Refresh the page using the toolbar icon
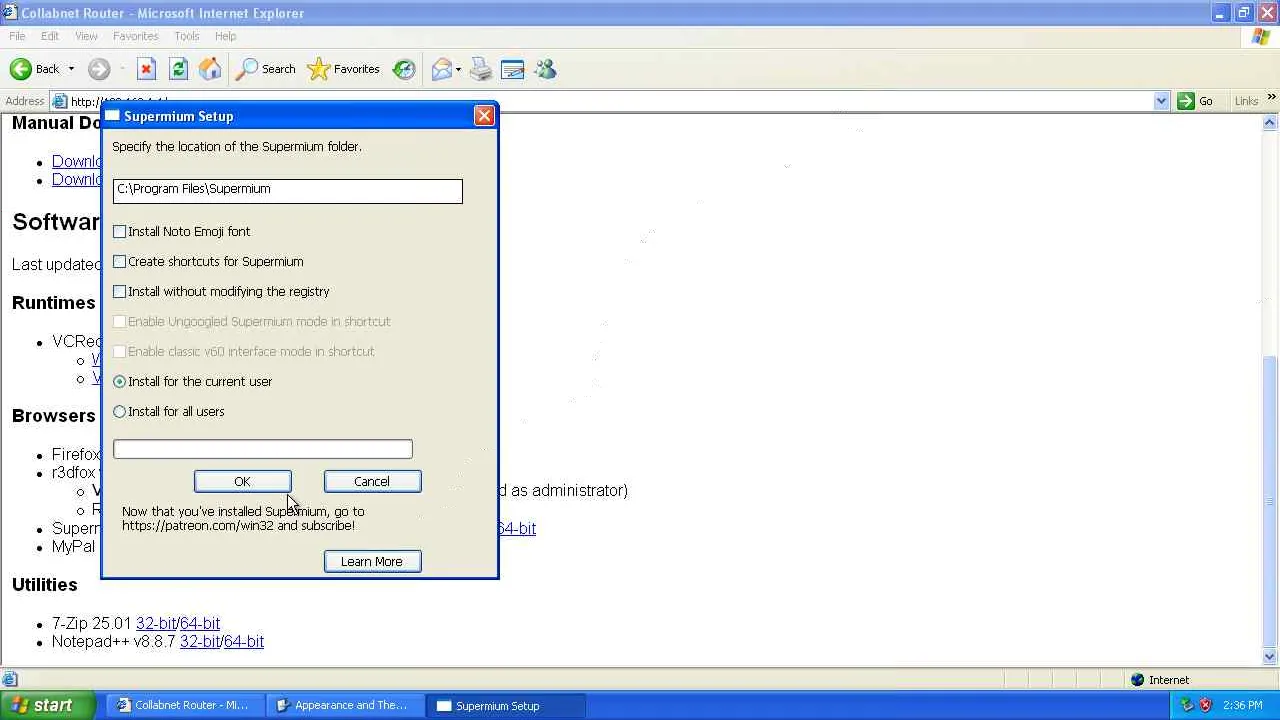1280x720 pixels. (178, 69)
